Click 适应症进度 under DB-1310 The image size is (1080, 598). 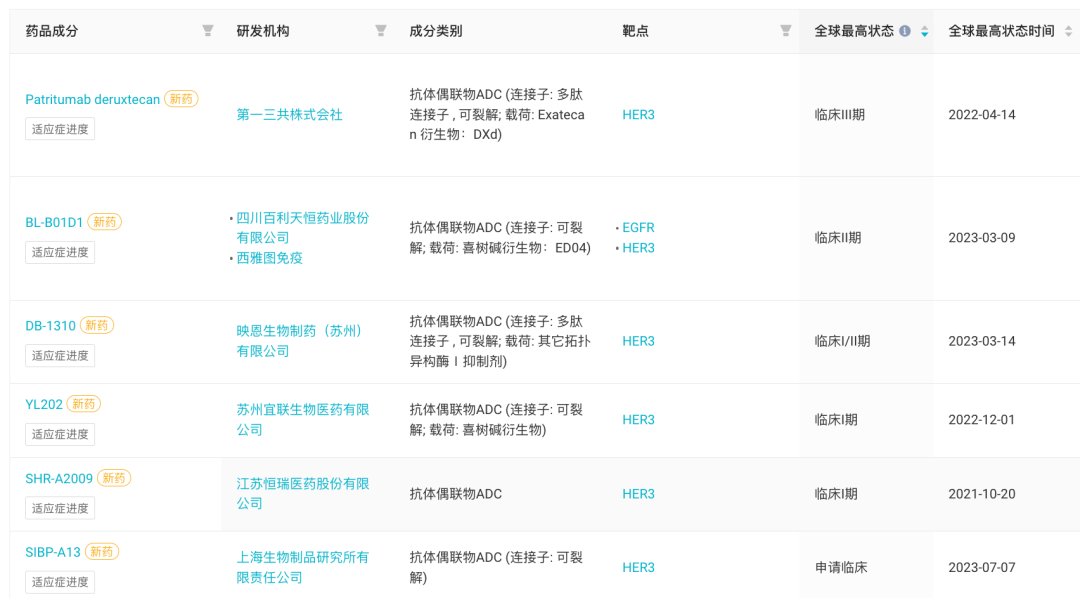coord(60,355)
